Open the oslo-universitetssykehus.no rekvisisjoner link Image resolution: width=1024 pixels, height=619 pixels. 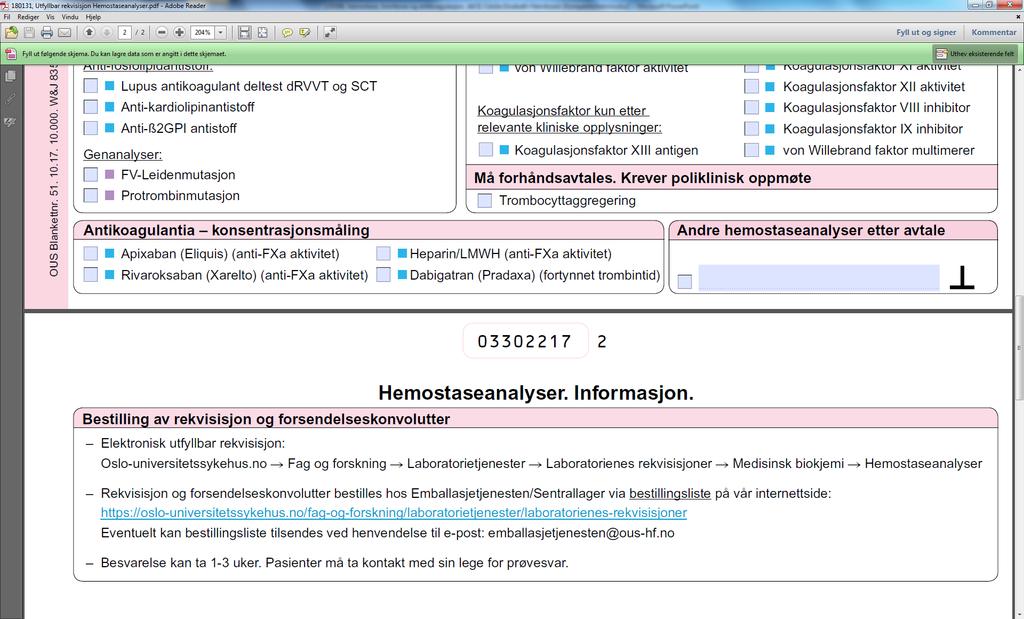click(x=394, y=513)
